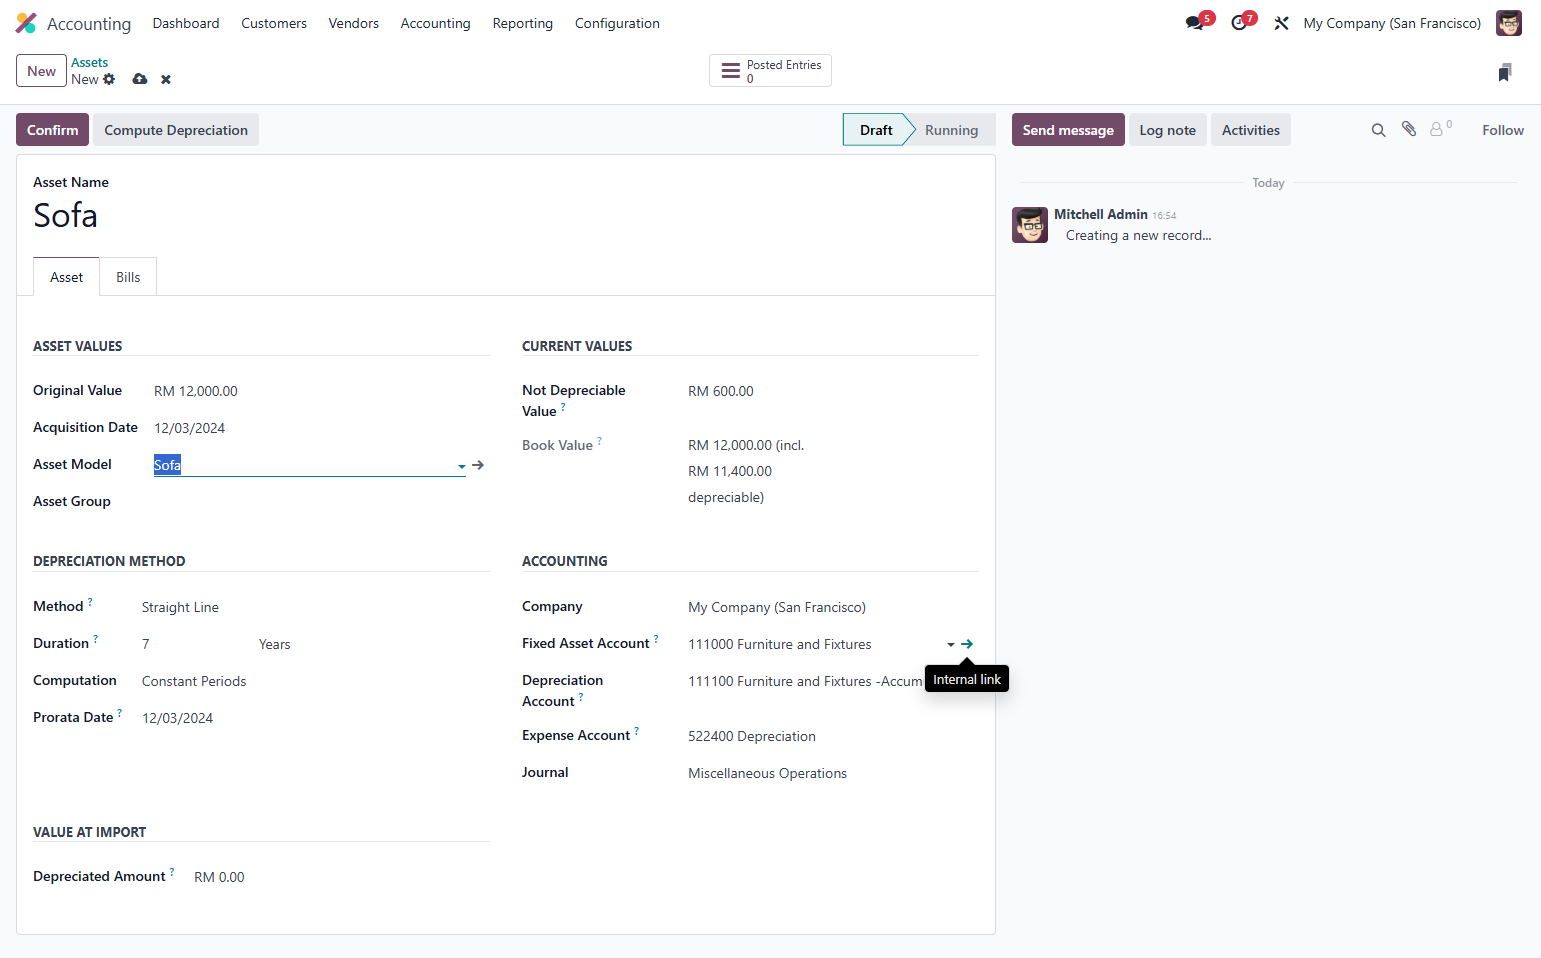Viewport: 1541px width, 958px height.
Task: Click the Confirm button
Action: pos(52,130)
